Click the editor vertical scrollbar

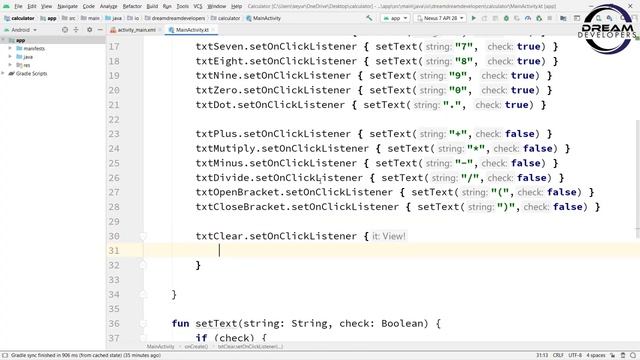coord(638,180)
